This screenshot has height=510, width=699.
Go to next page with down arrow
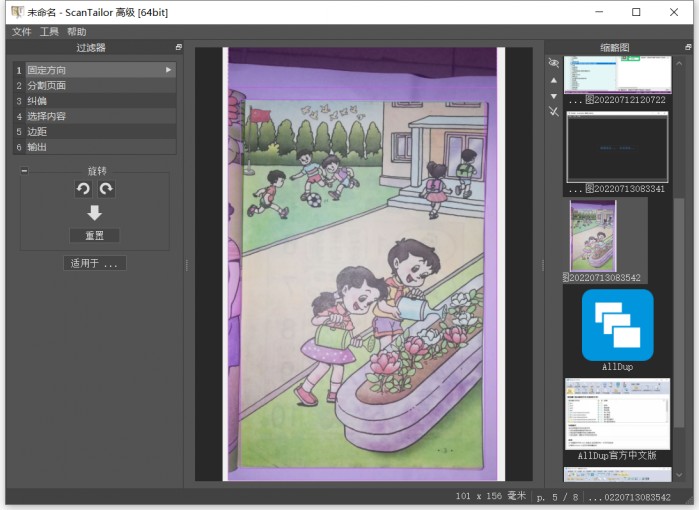pos(554,96)
